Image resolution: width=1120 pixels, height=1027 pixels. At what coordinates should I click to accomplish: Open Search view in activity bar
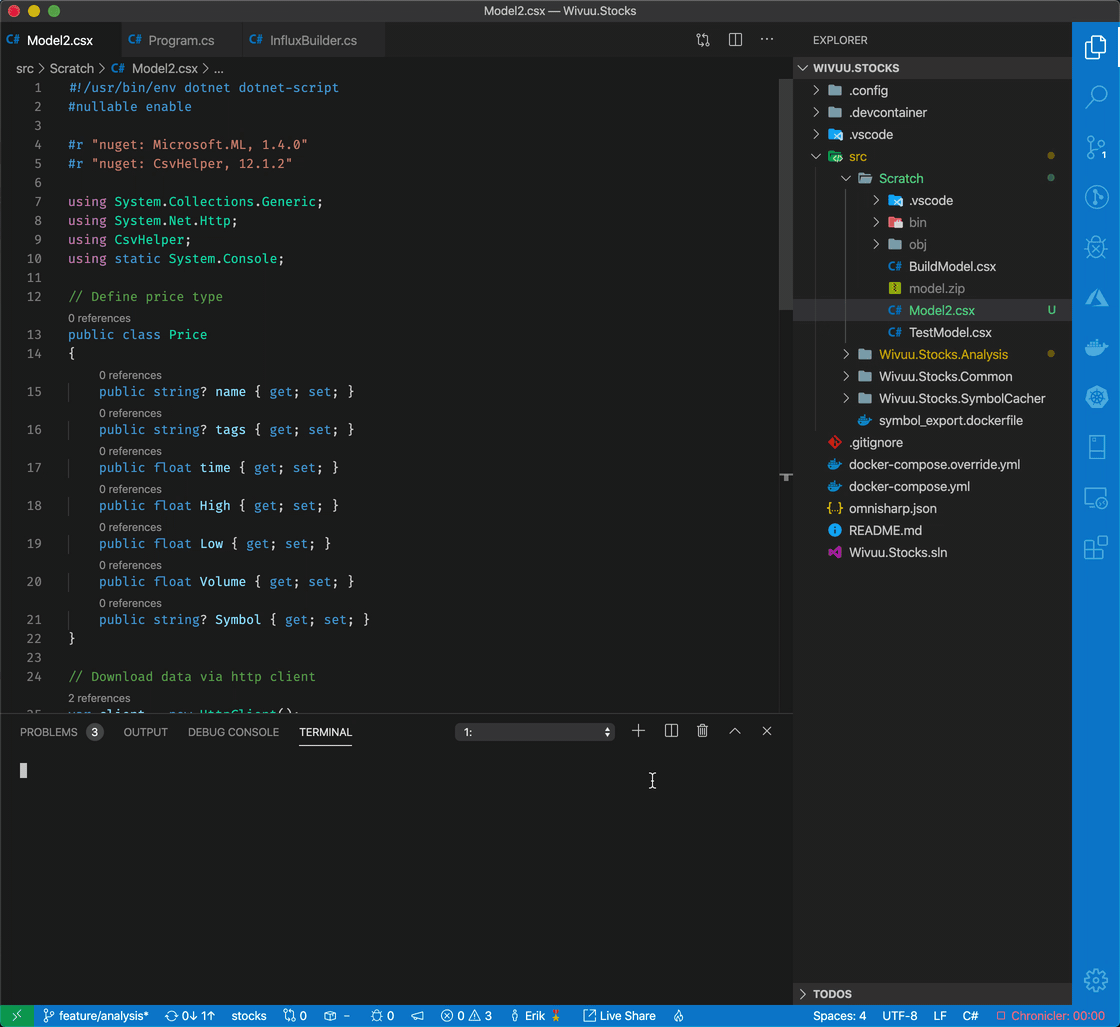click(1096, 96)
